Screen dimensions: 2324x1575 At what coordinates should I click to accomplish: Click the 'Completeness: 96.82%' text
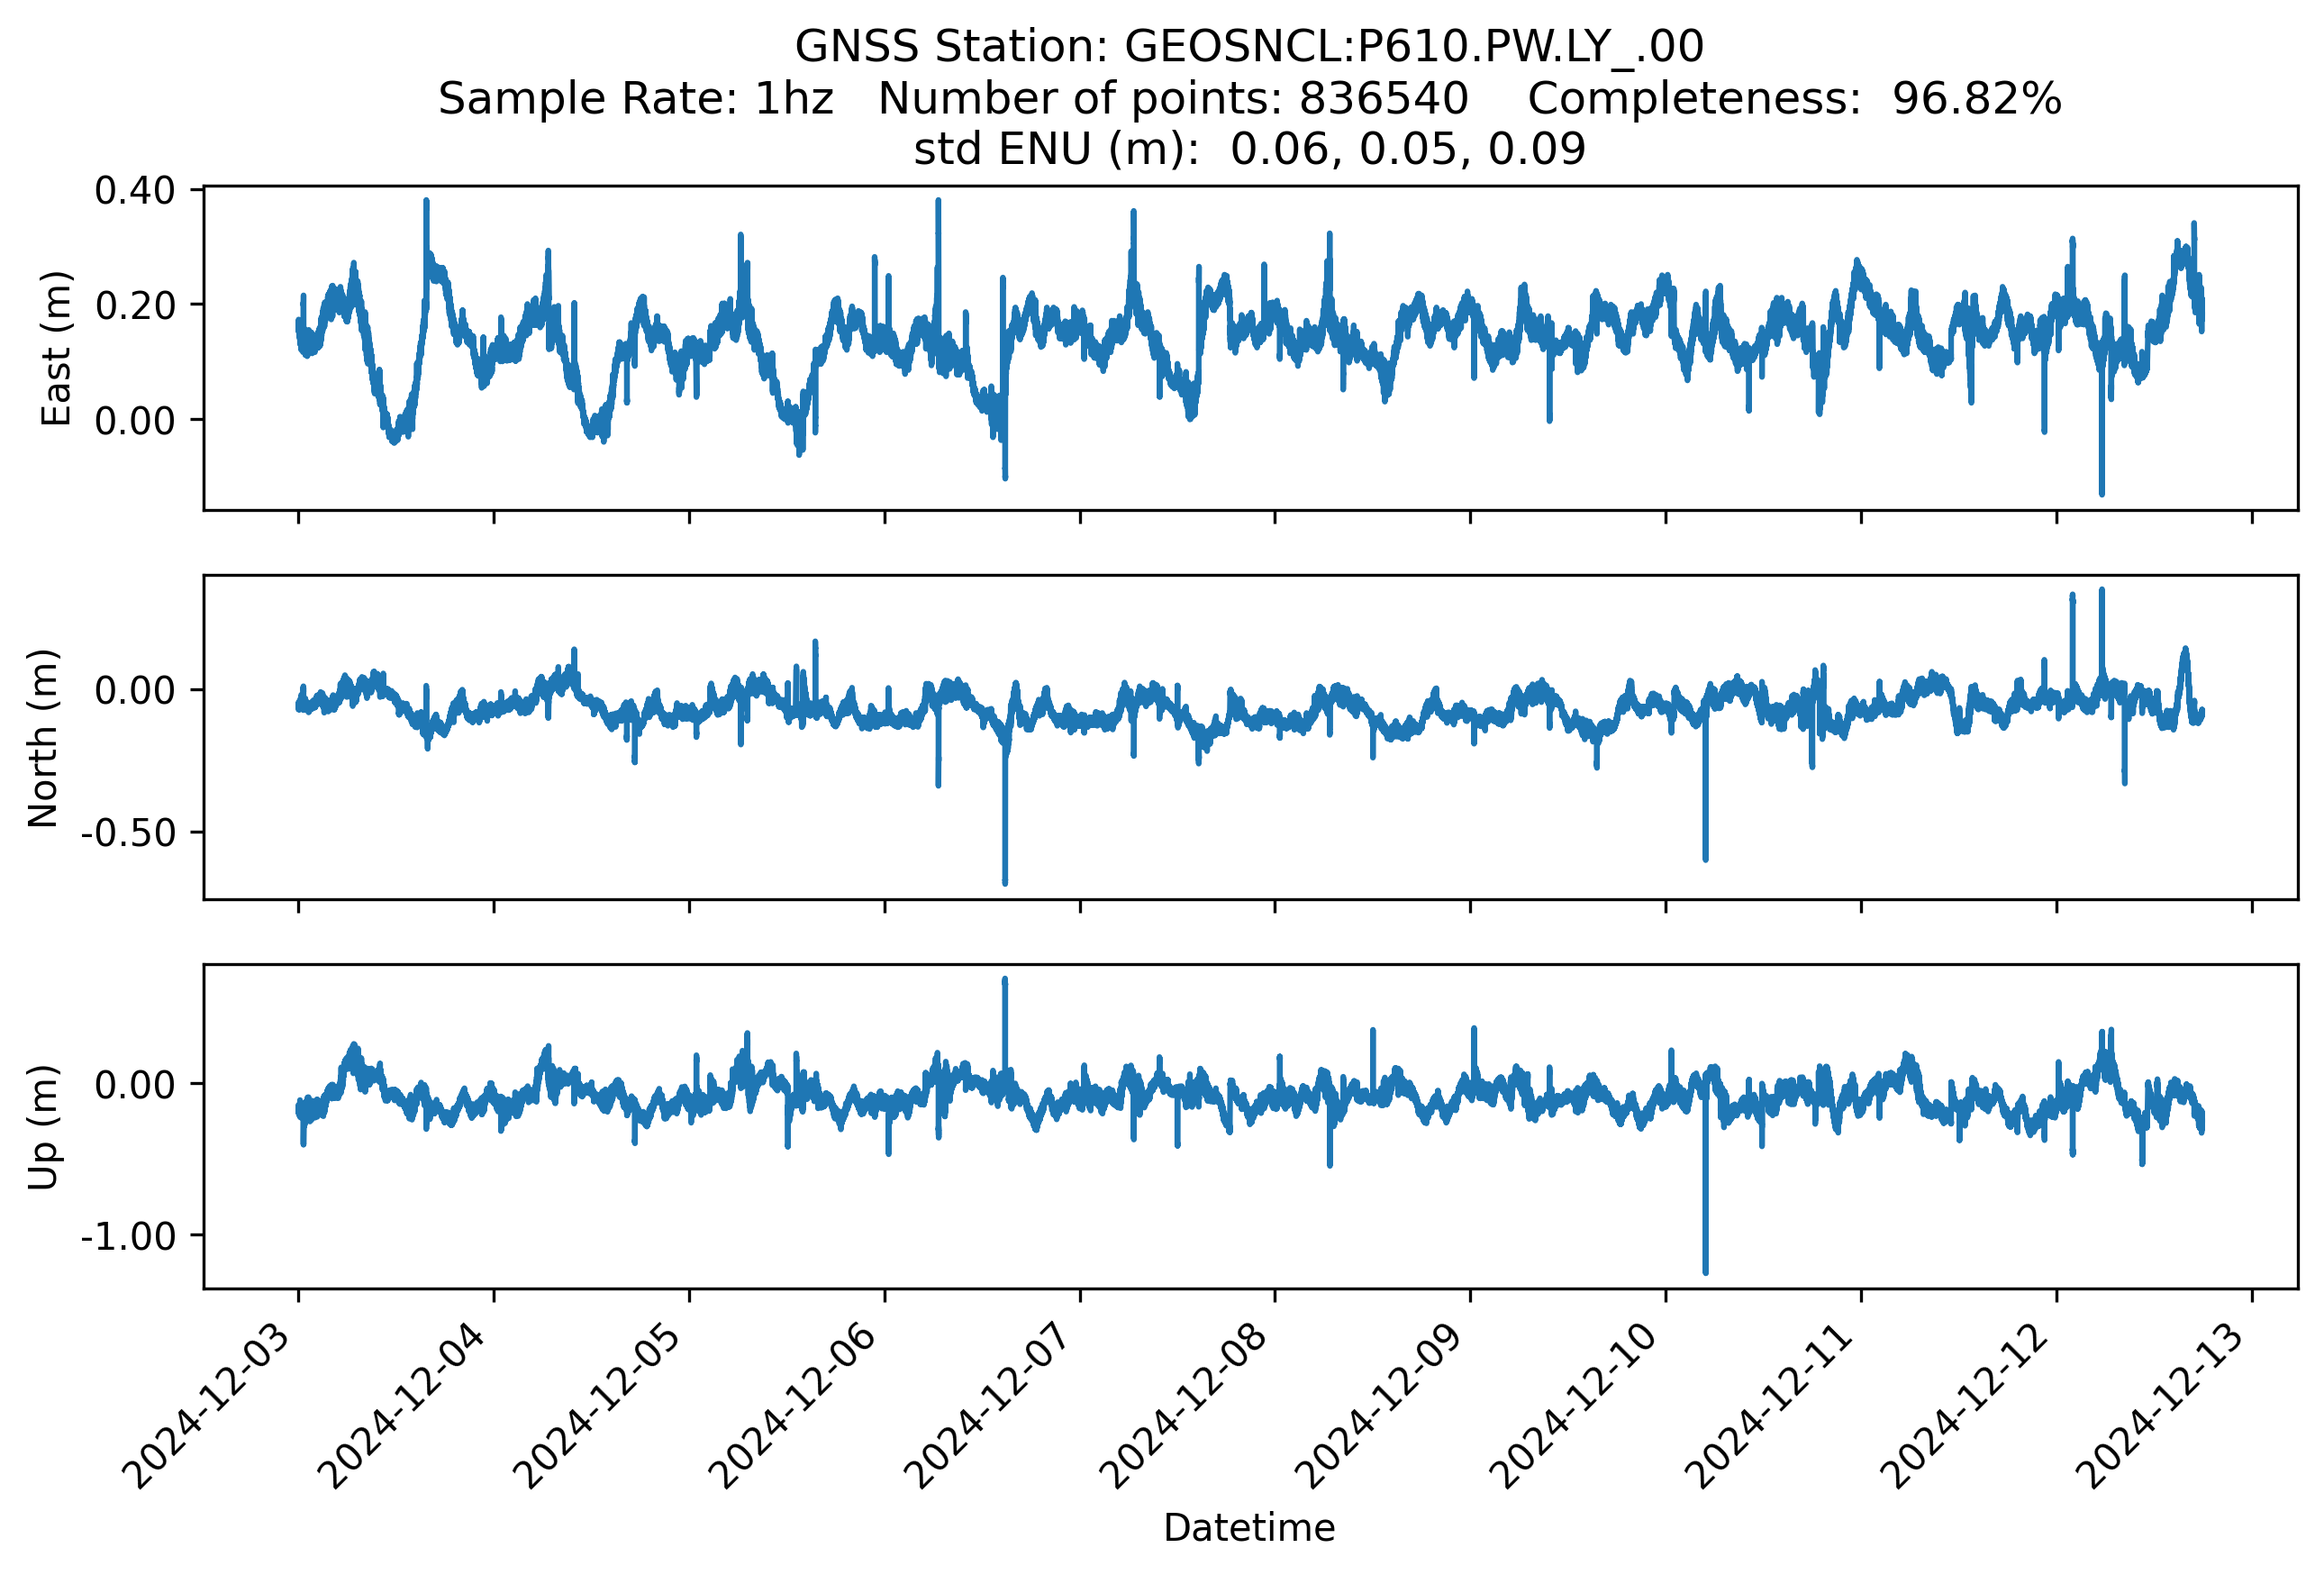click(x=1795, y=98)
